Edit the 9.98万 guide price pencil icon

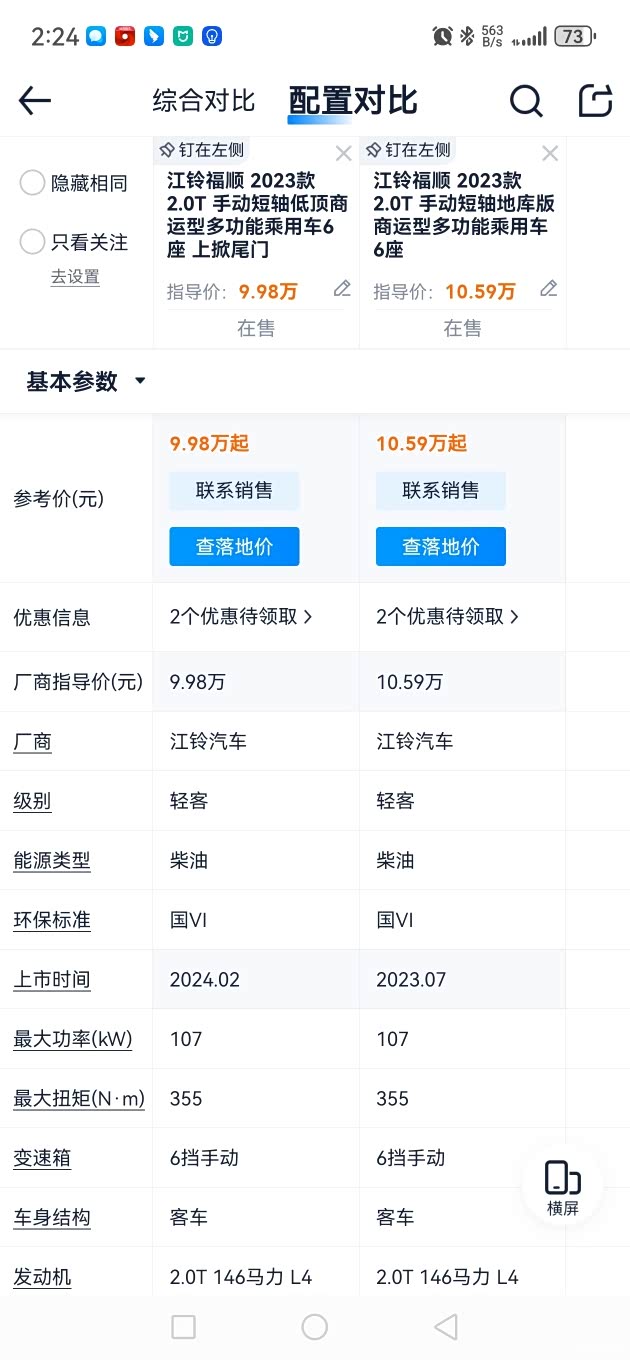[342, 289]
